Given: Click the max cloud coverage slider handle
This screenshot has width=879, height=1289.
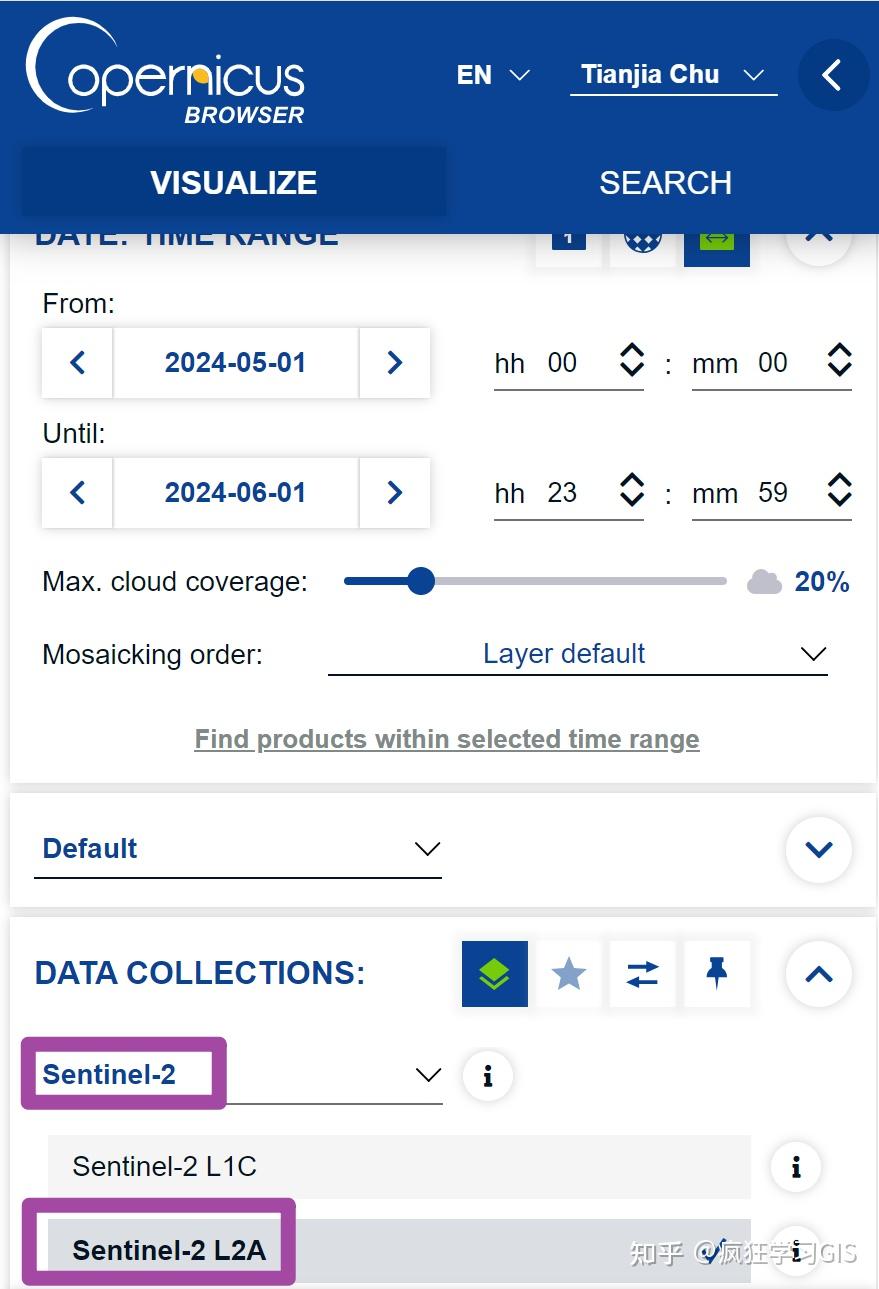Looking at the screenshot, I should click(x=421, y=581).
